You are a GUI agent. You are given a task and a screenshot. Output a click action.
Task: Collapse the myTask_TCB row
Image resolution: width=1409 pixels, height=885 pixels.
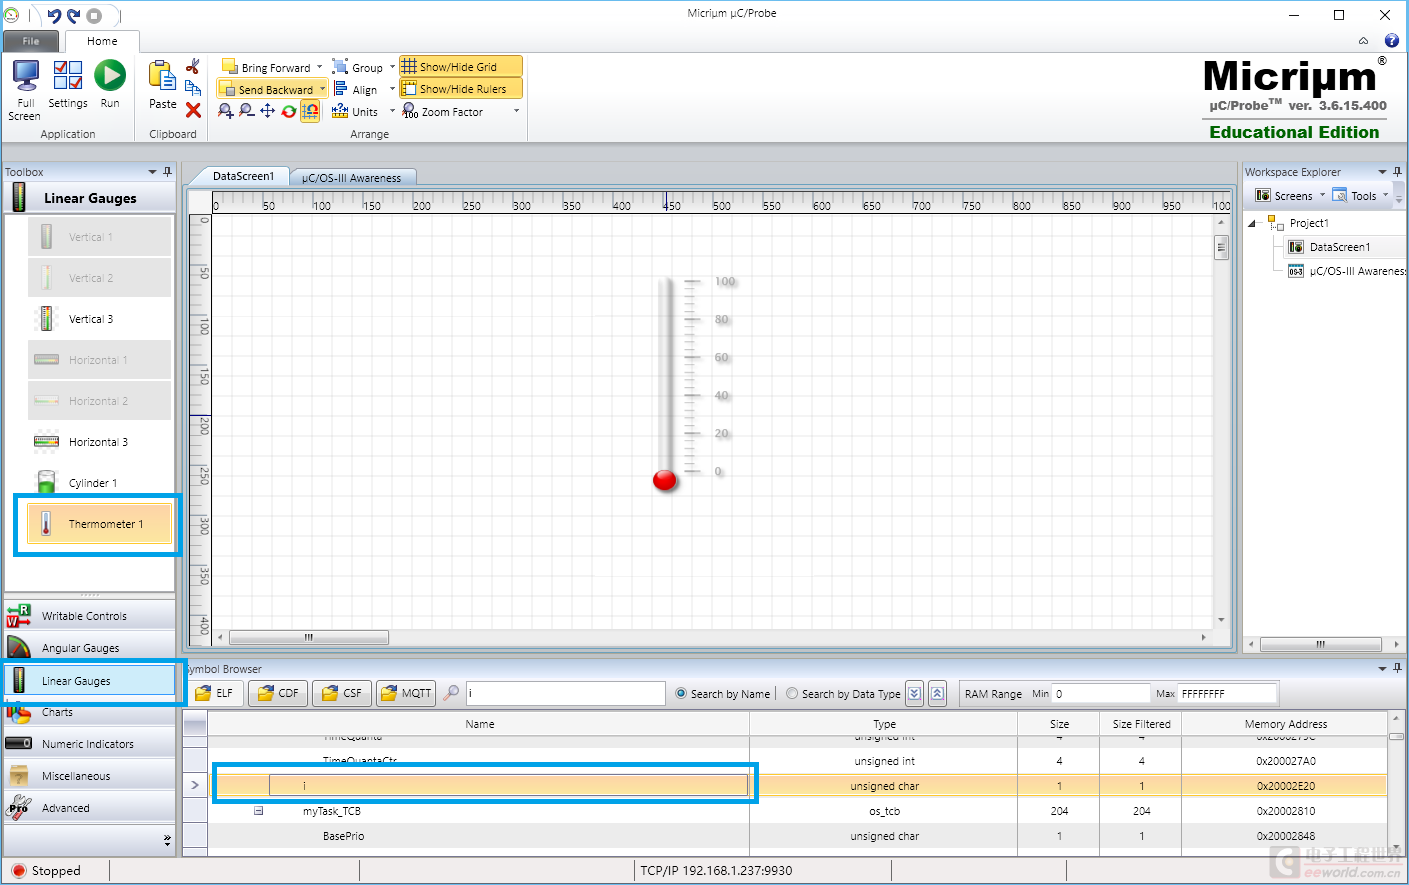tap(258, 811)
